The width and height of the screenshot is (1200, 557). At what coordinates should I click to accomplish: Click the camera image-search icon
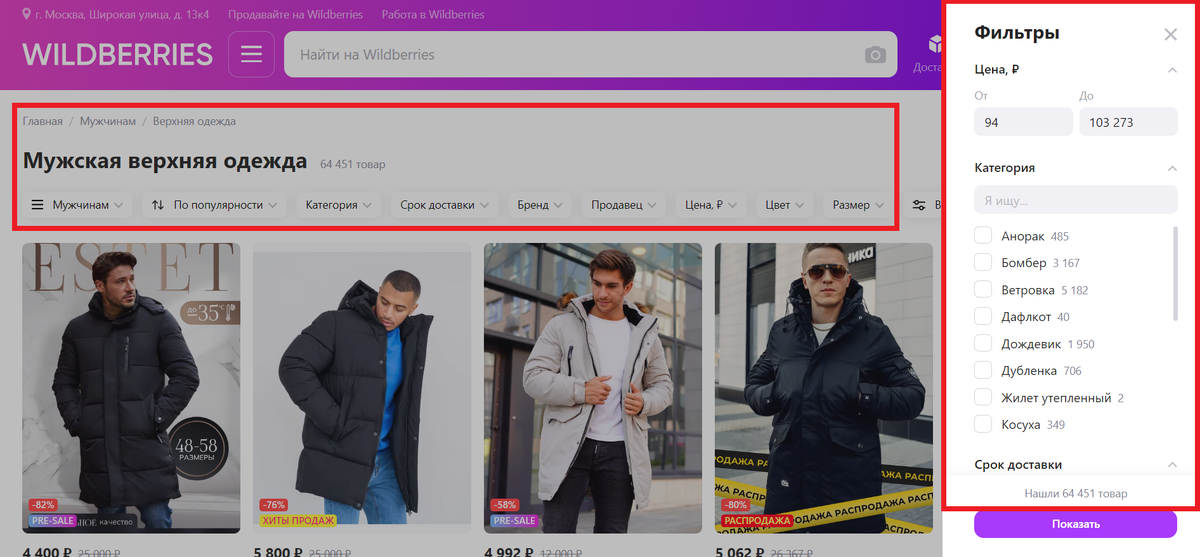875,55
